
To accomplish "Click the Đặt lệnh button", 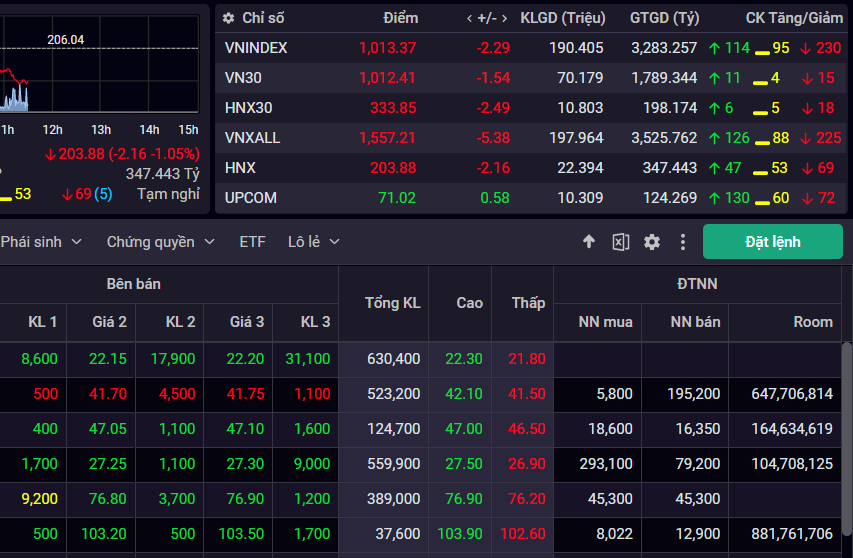I will point(772,241).
